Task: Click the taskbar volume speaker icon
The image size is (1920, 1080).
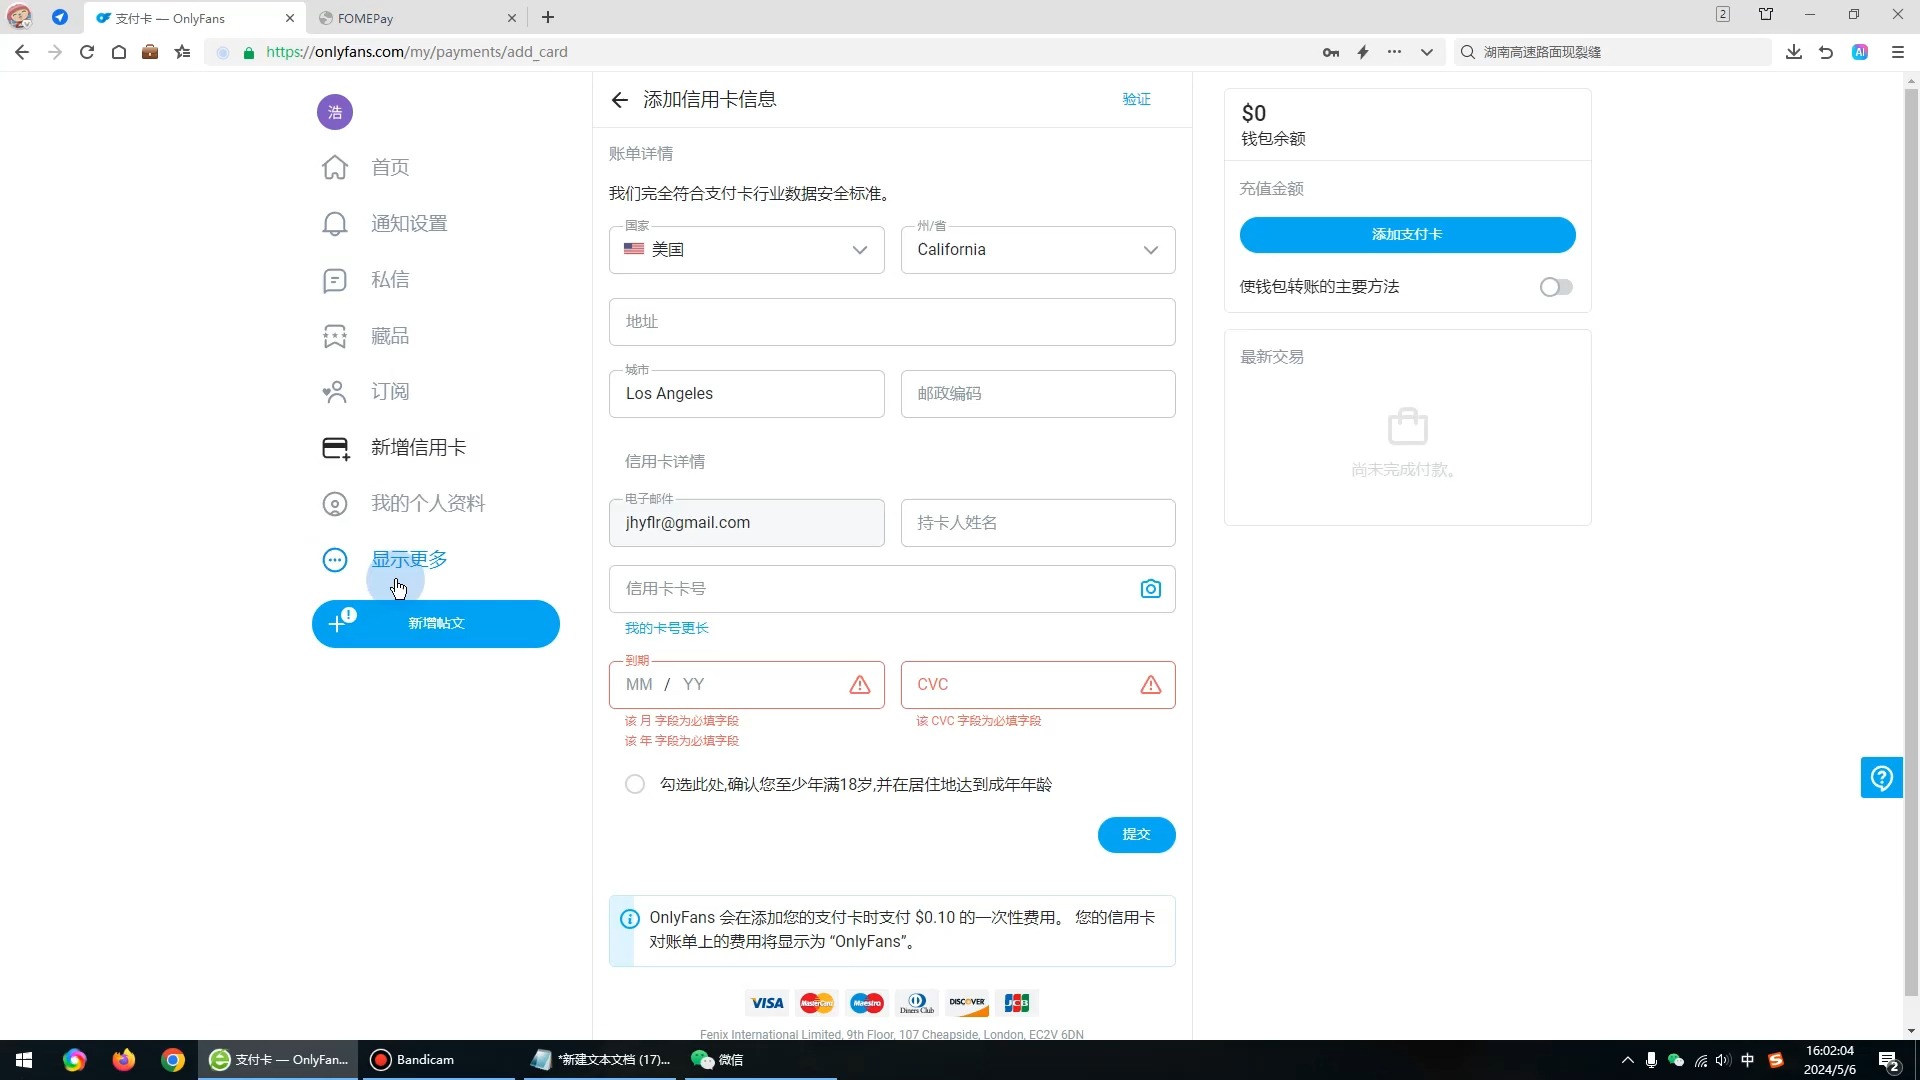Action: pos(1722,1060)
